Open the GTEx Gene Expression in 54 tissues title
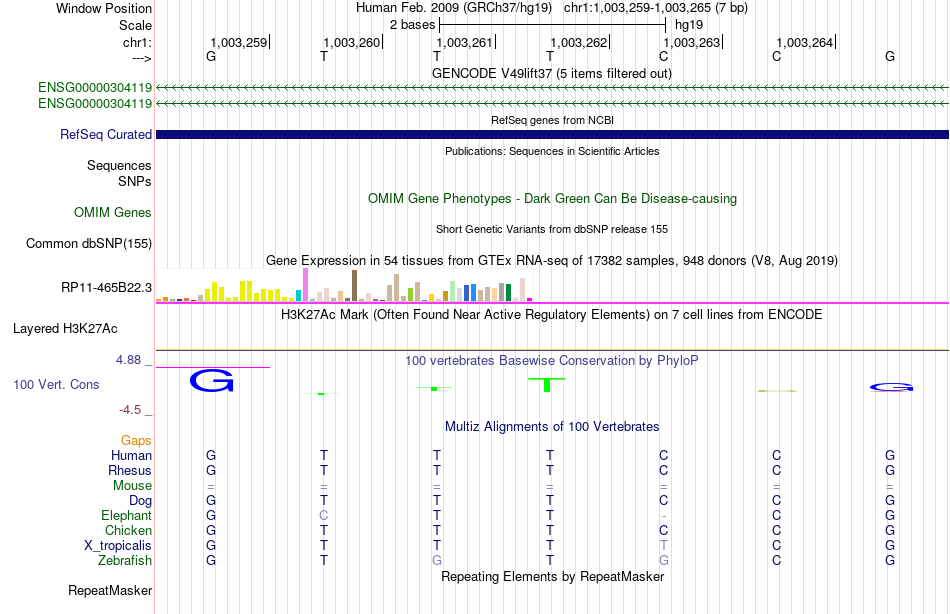 click(552, 261)
